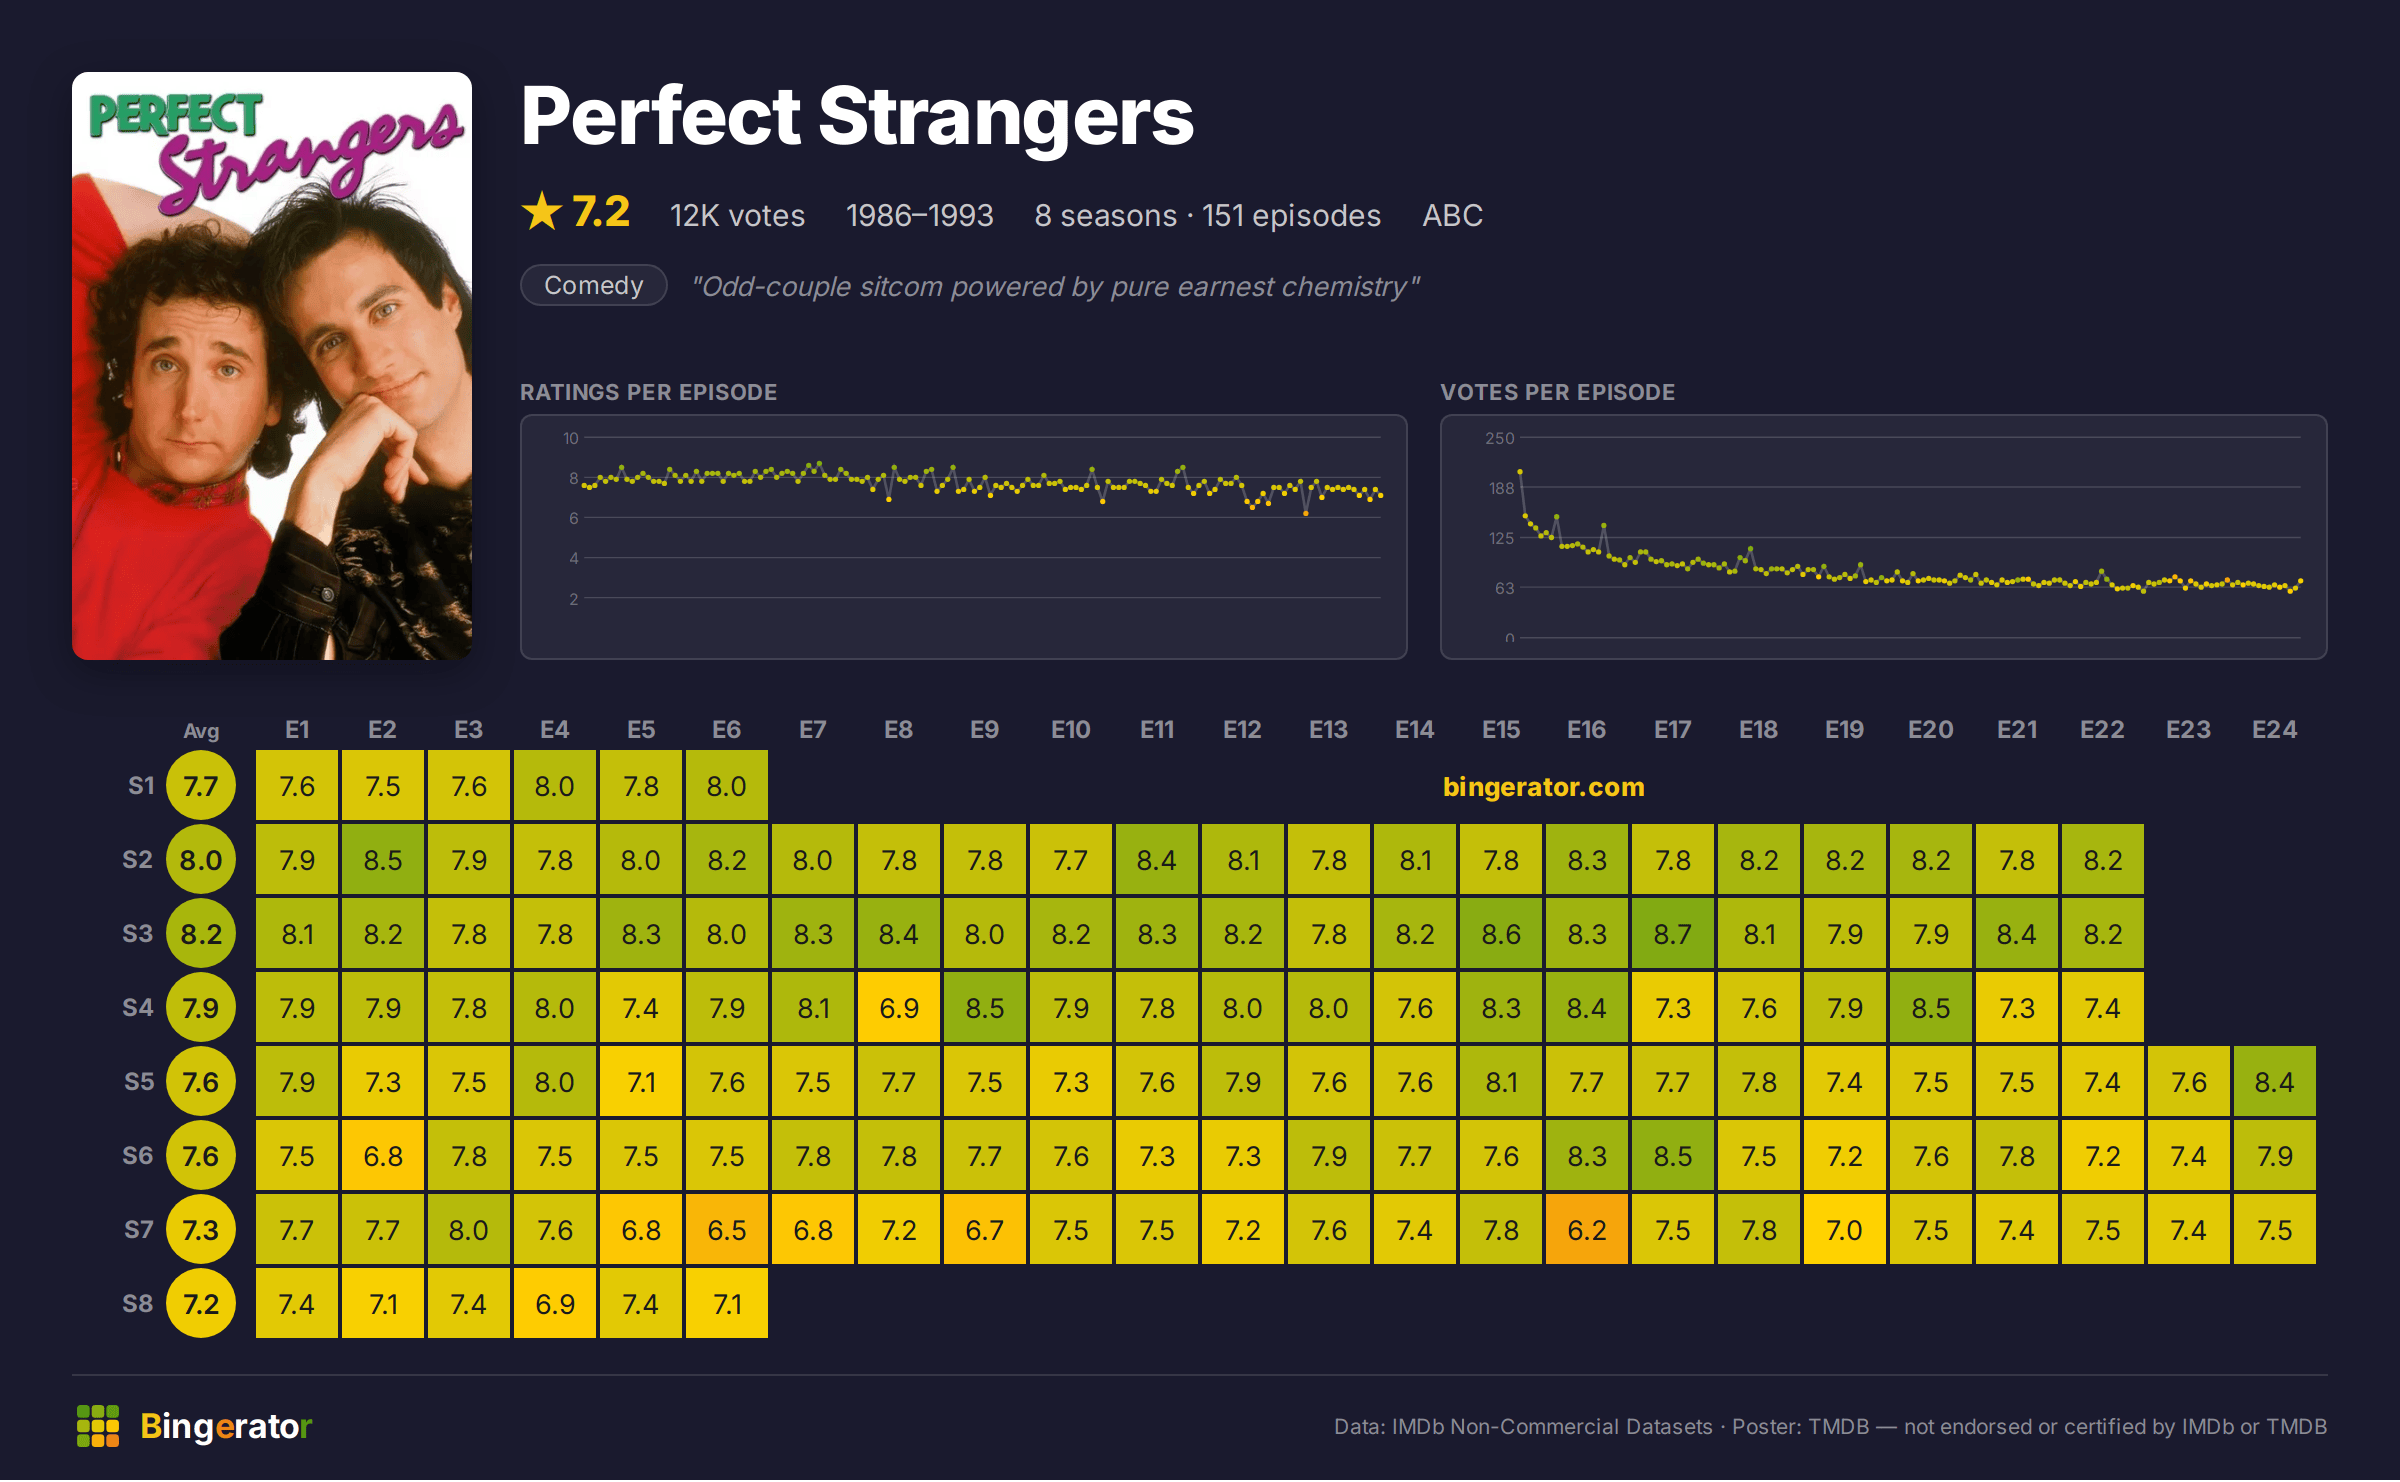Click the gold star rating icon

tap(542, 212)
